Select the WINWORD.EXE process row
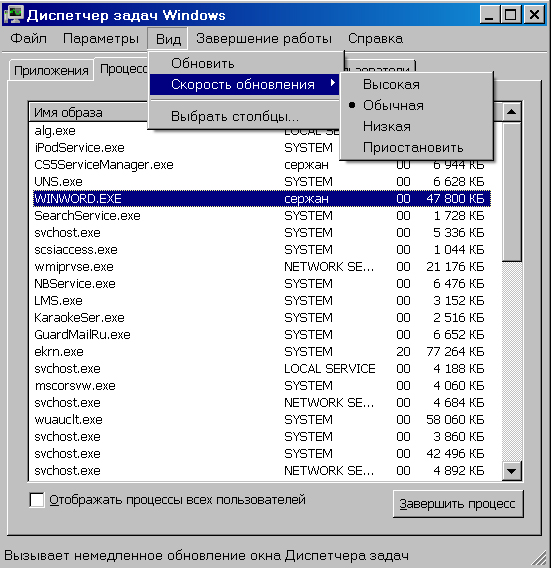The width and height of the screenshot is (551, 568). pos(262,199)
